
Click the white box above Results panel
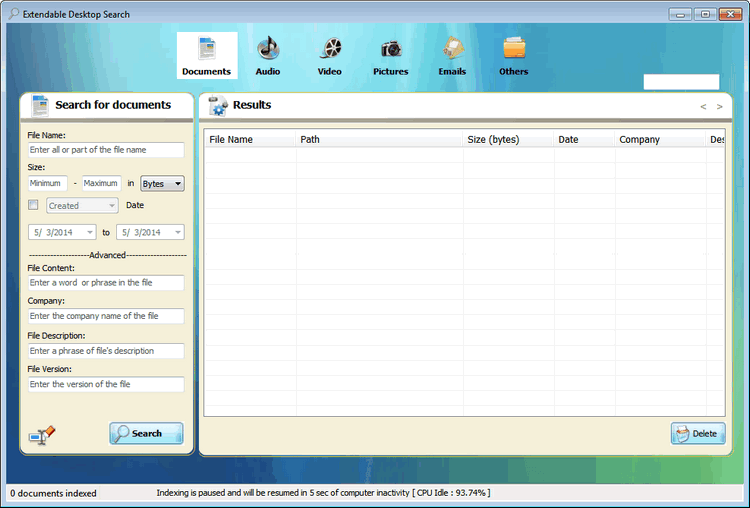[x=681, y=82]
